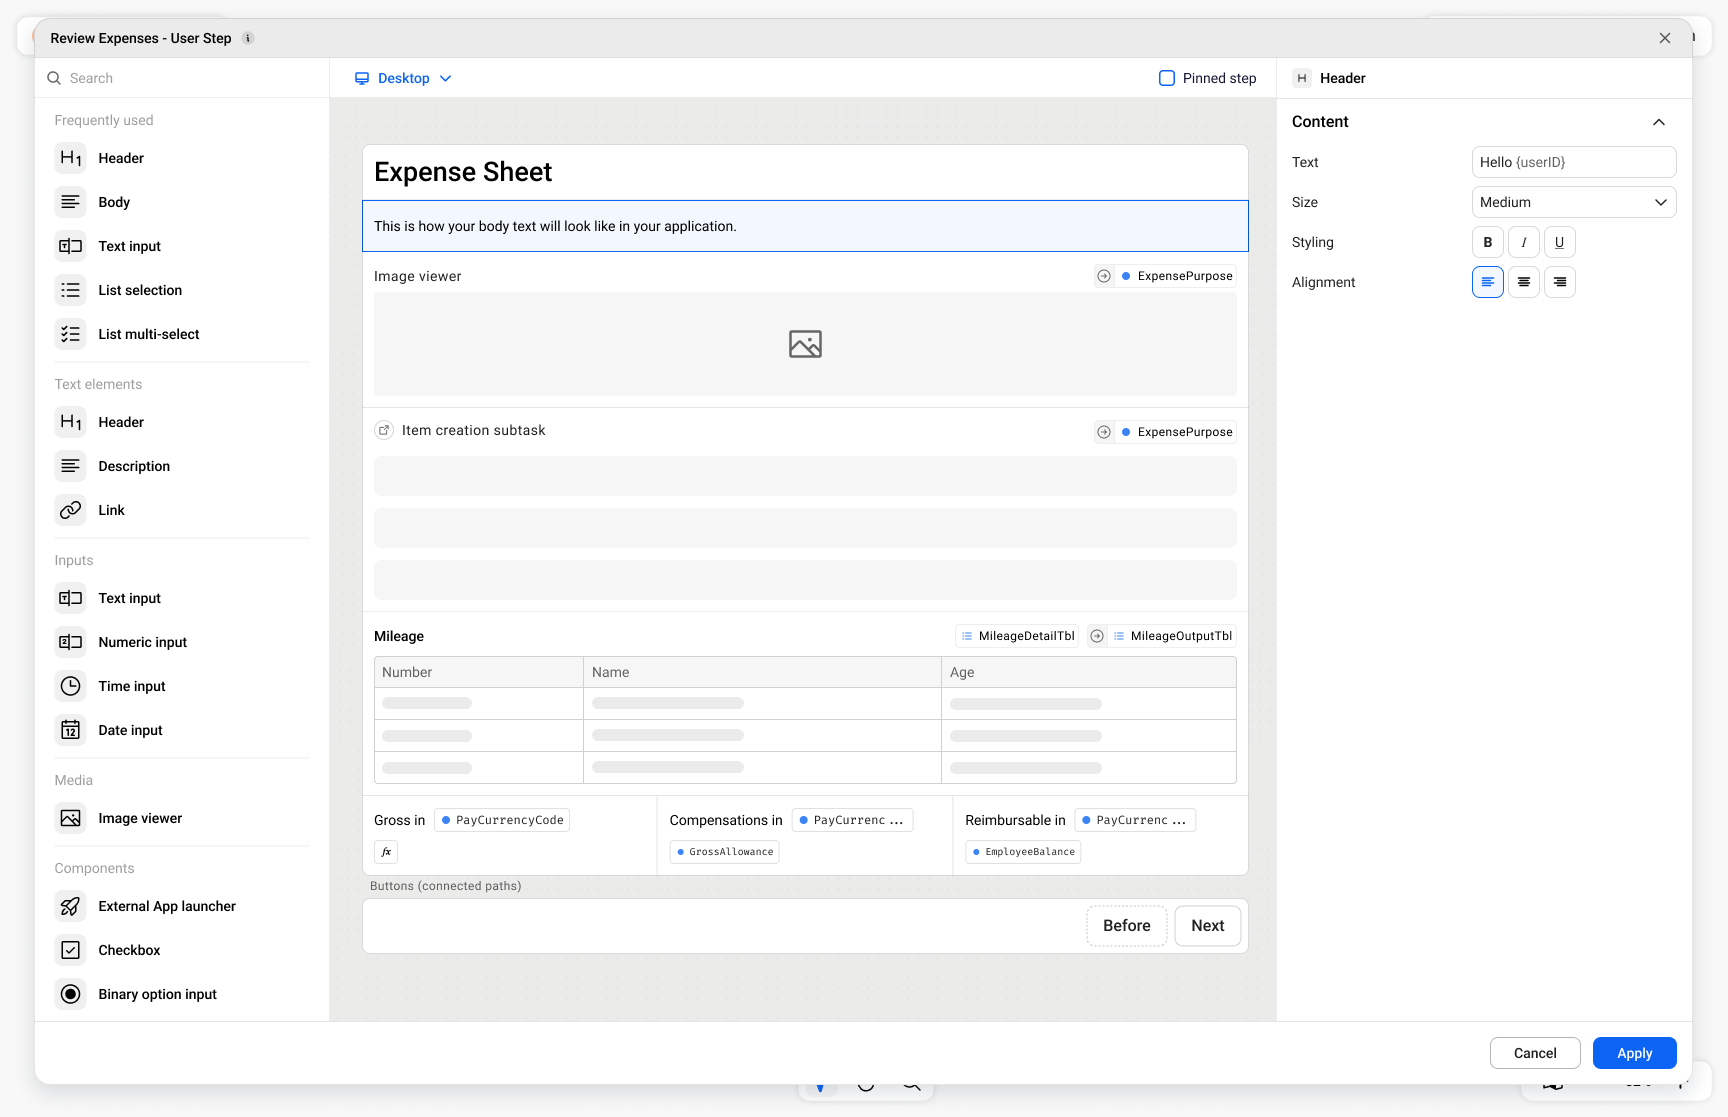The height and width of the screenshot is (1117, 1728).
Task: Click the List multi-select icon
Action: pyautogui.click(x=70, y=334)
